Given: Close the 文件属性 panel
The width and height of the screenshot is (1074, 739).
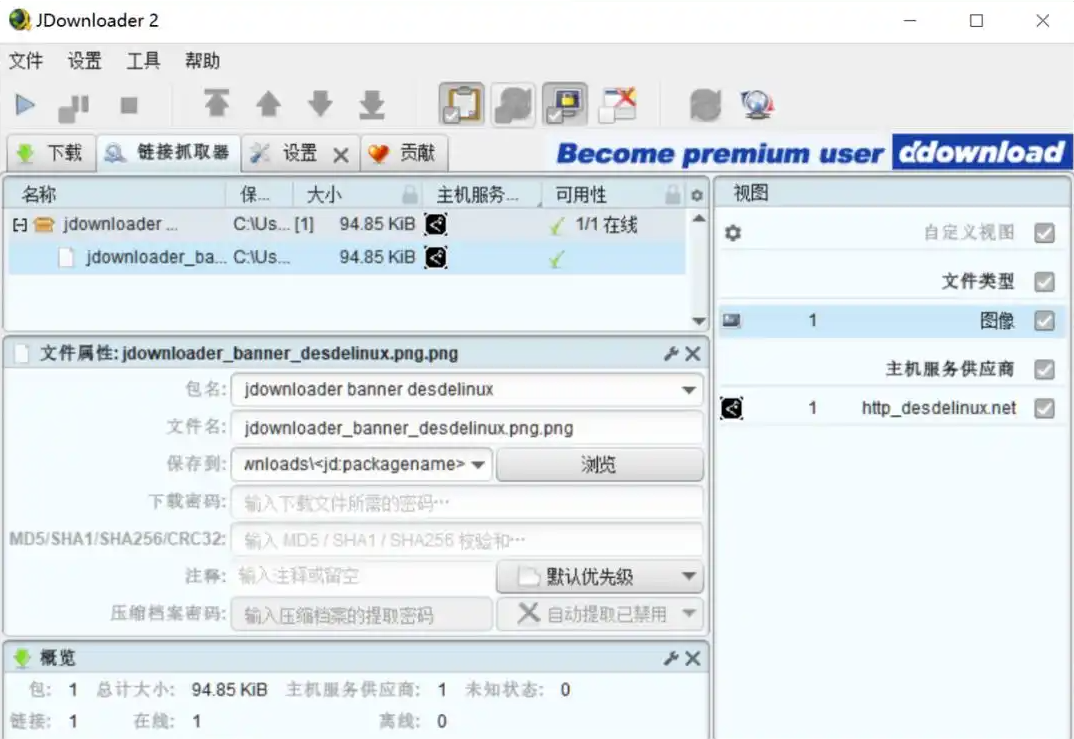Looking at the screenshot, I should click(x=692, y=353).
